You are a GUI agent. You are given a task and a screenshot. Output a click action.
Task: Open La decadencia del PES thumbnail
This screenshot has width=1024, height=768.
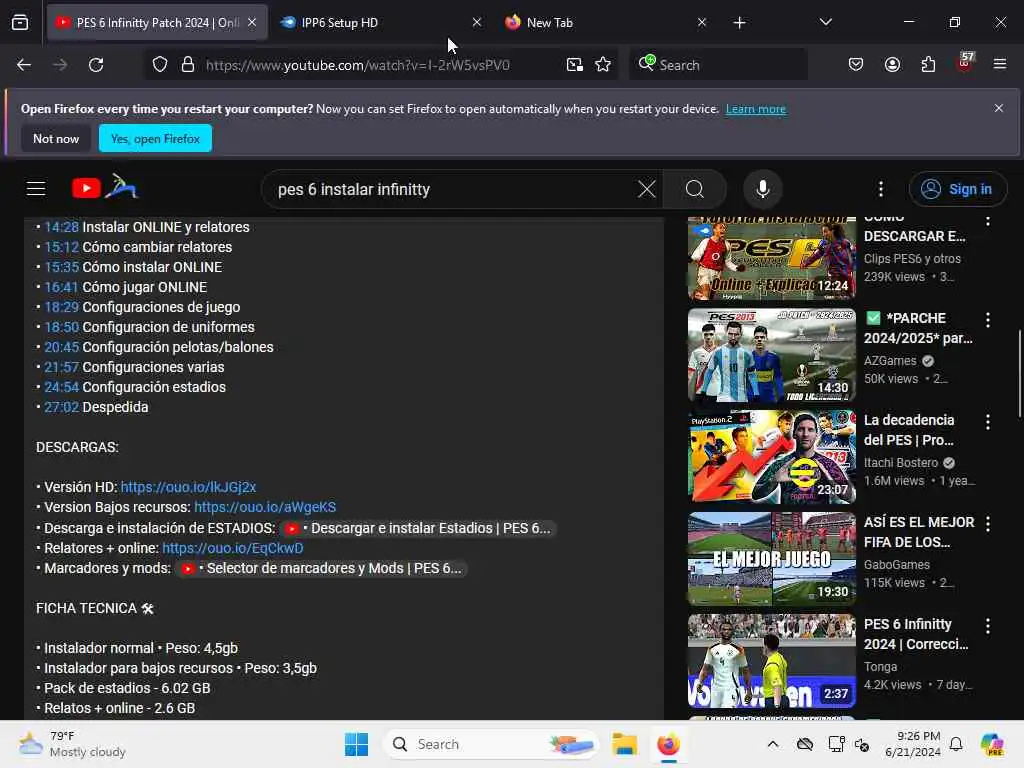tap(771, 456)
